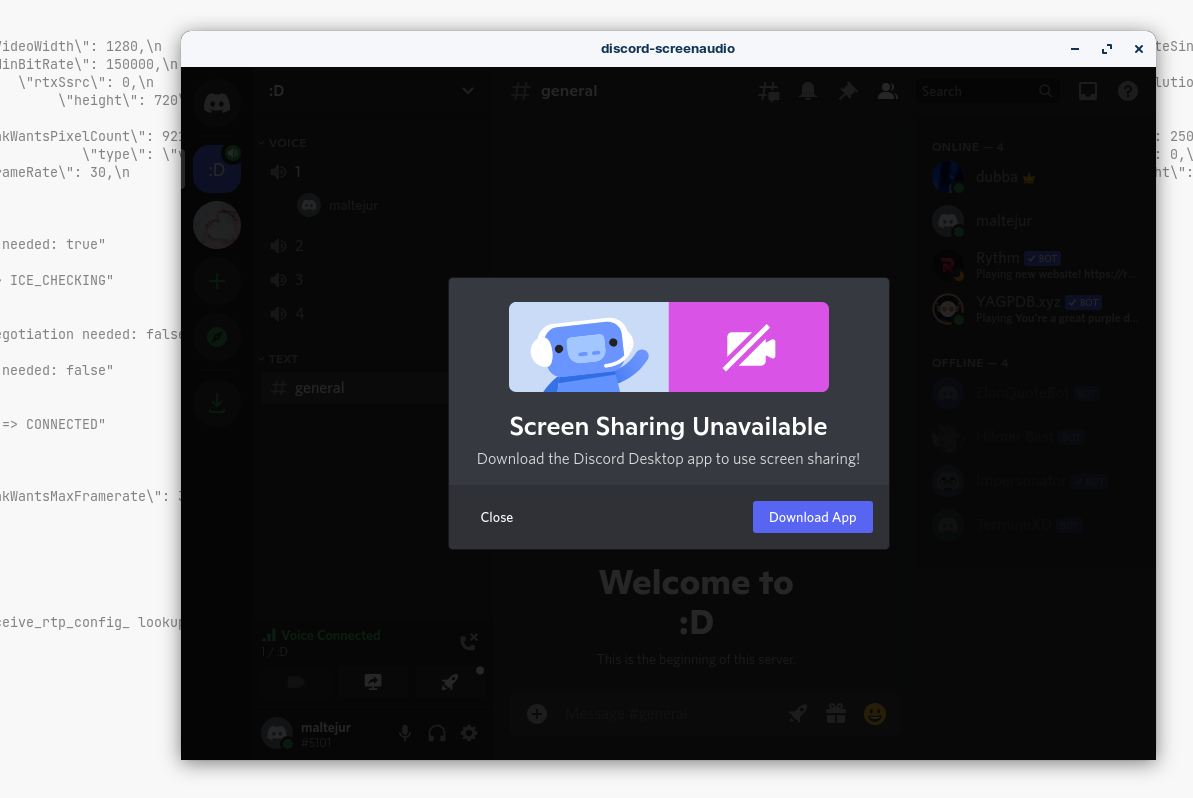Open the general text channel
1193x798 pixels.
pyautogui.click(x=373, y=388)
